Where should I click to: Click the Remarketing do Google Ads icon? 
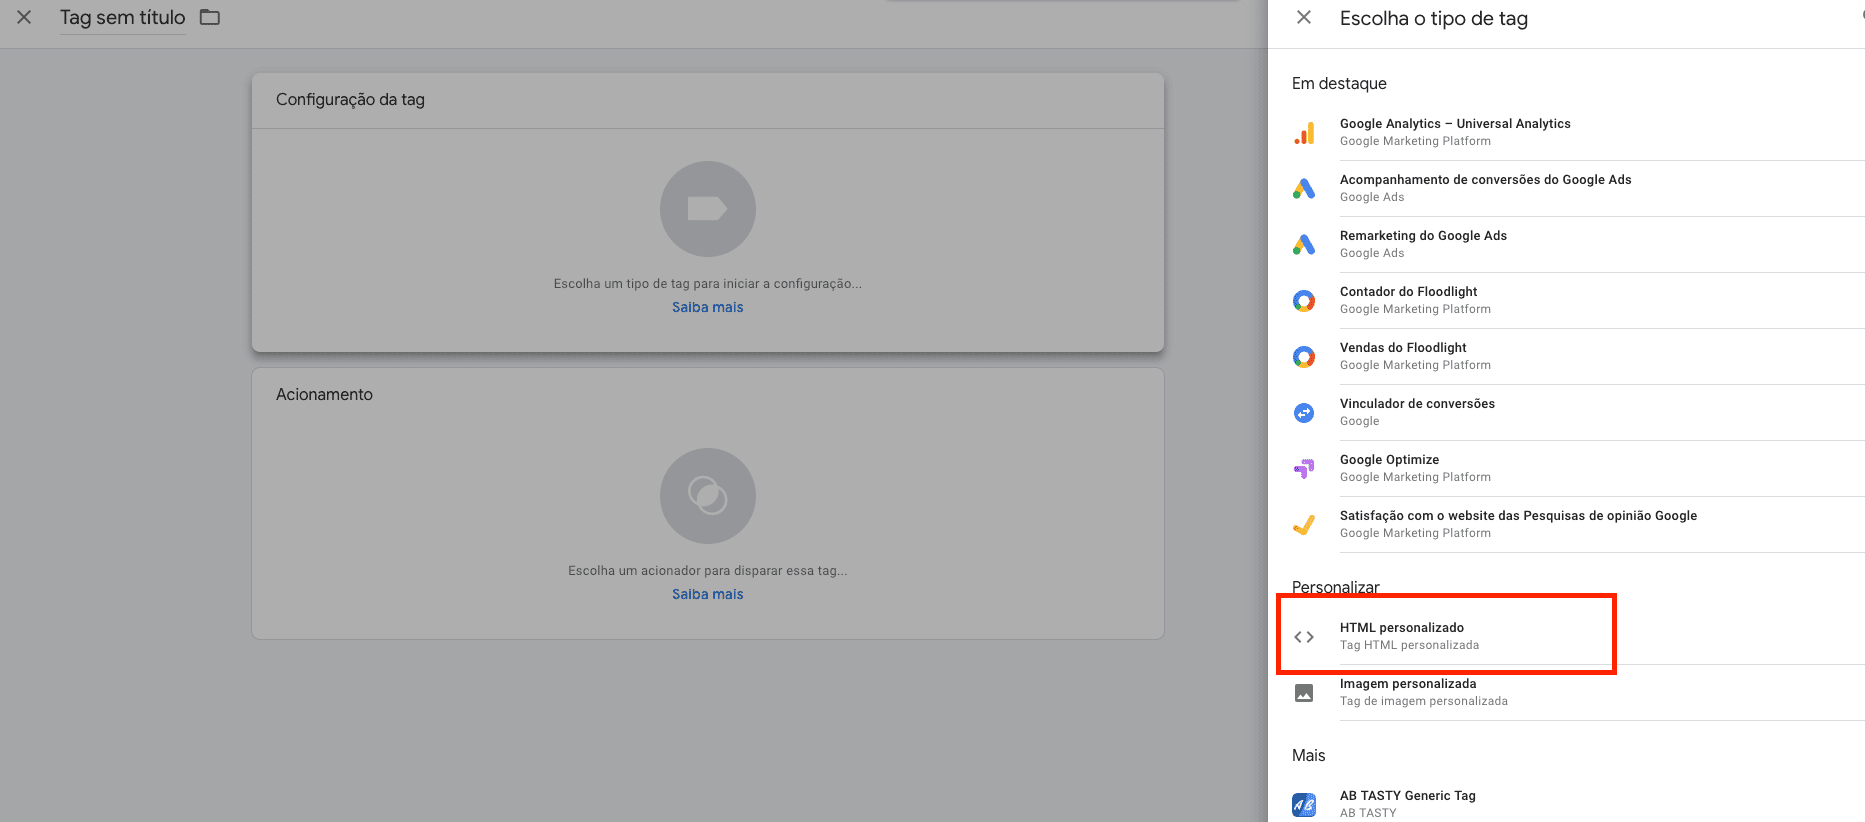click(1304, 245)
